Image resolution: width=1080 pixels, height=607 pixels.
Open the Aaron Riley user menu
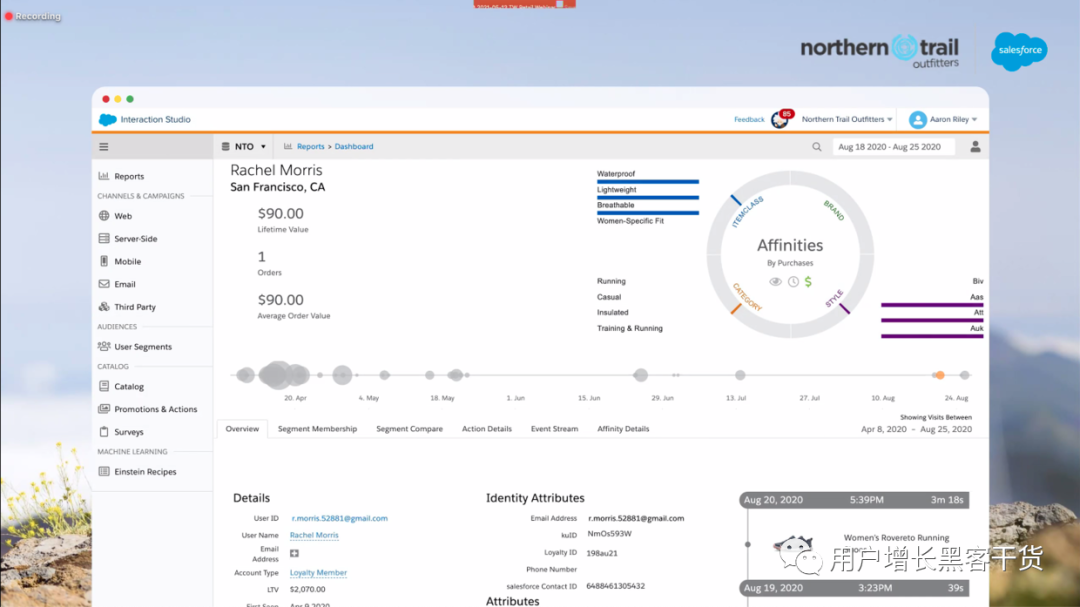click(953, 120)
